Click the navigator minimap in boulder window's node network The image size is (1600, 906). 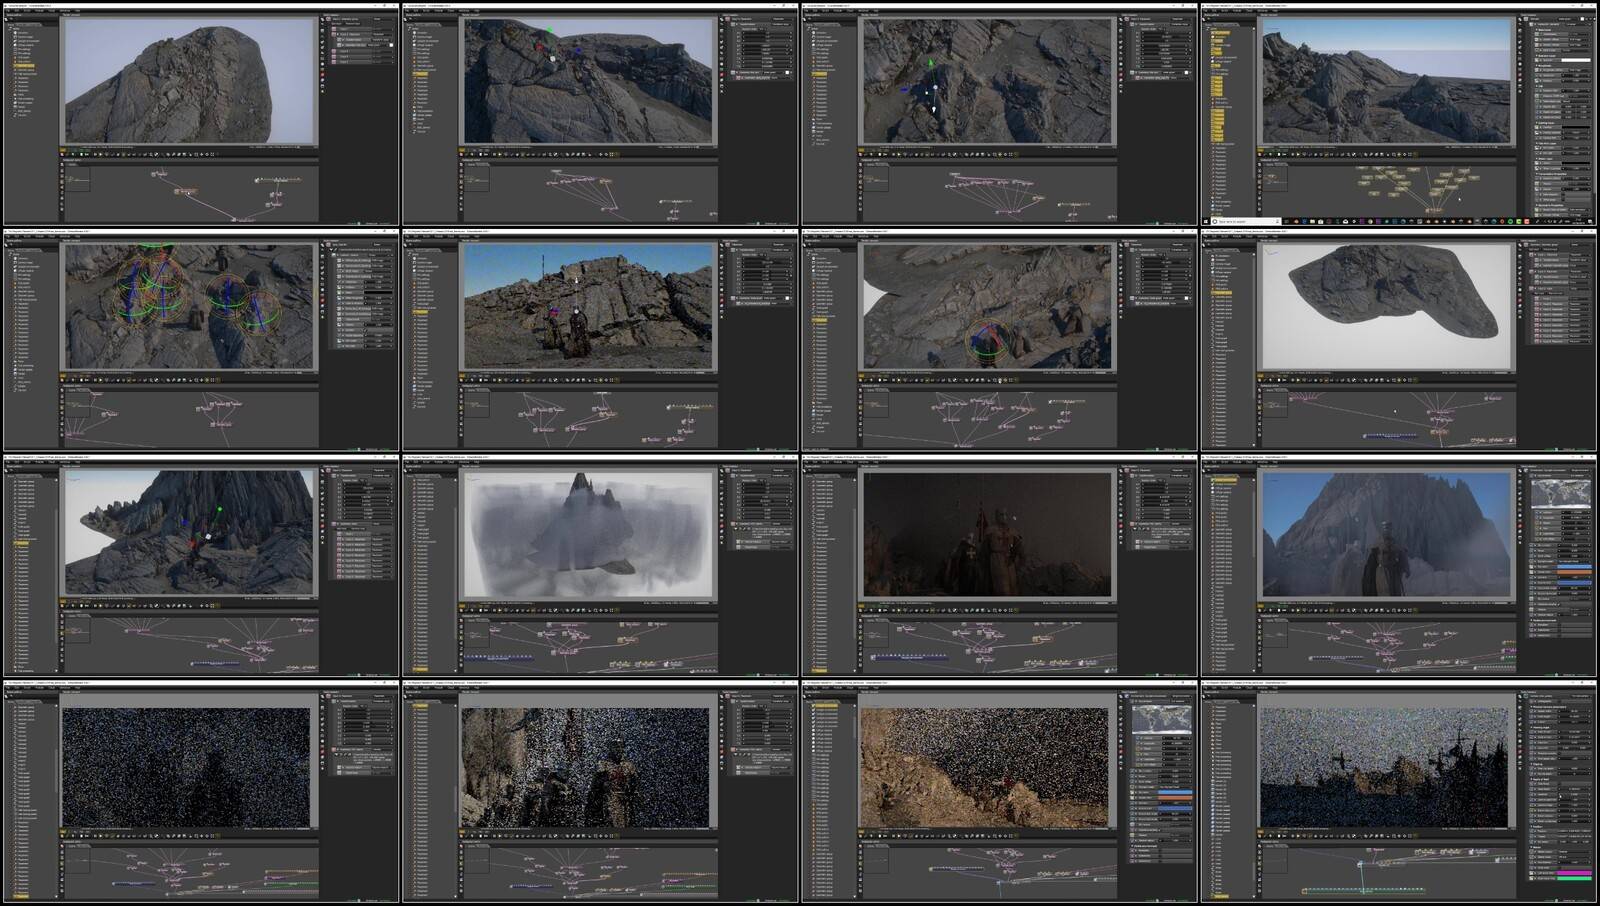[76, 179]
